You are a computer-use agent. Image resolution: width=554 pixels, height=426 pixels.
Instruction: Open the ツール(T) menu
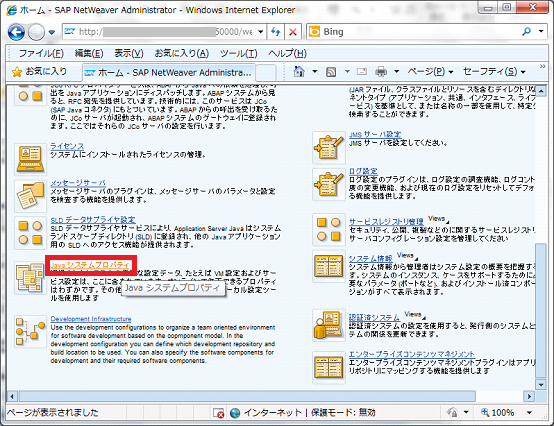[x=238, y=53]
